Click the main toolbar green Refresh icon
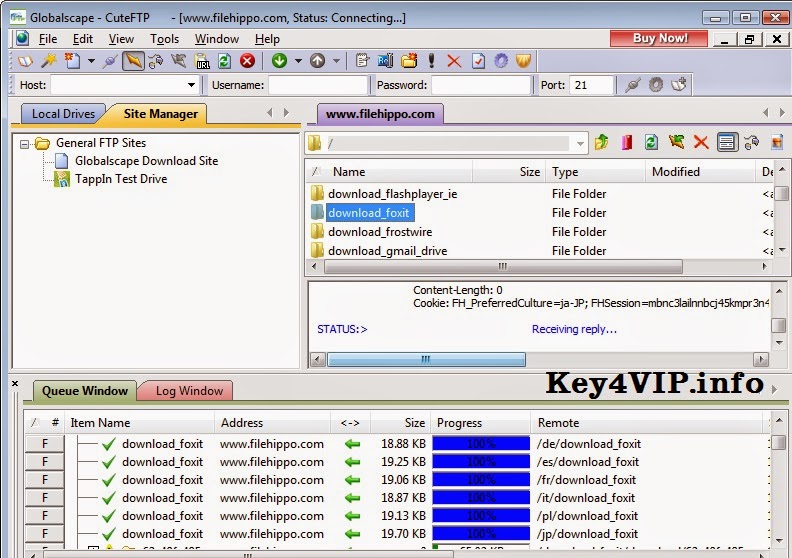Image resolution: width=792 pixels, height=558 pixels. pyautogui.click(x=224, y=61)
